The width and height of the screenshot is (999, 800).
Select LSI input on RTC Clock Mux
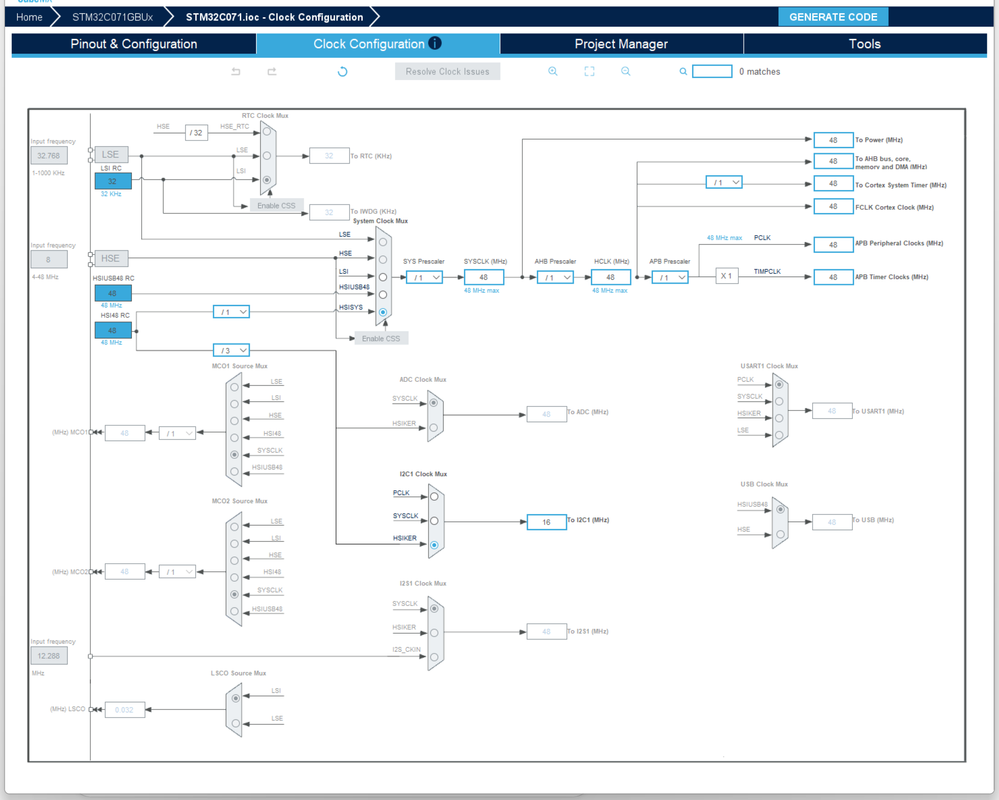267,180
